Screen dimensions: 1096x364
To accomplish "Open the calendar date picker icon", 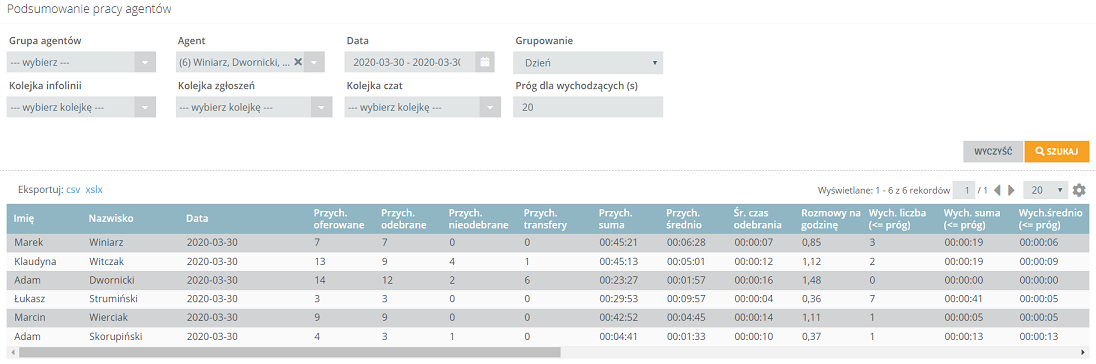I will point(486,62).
